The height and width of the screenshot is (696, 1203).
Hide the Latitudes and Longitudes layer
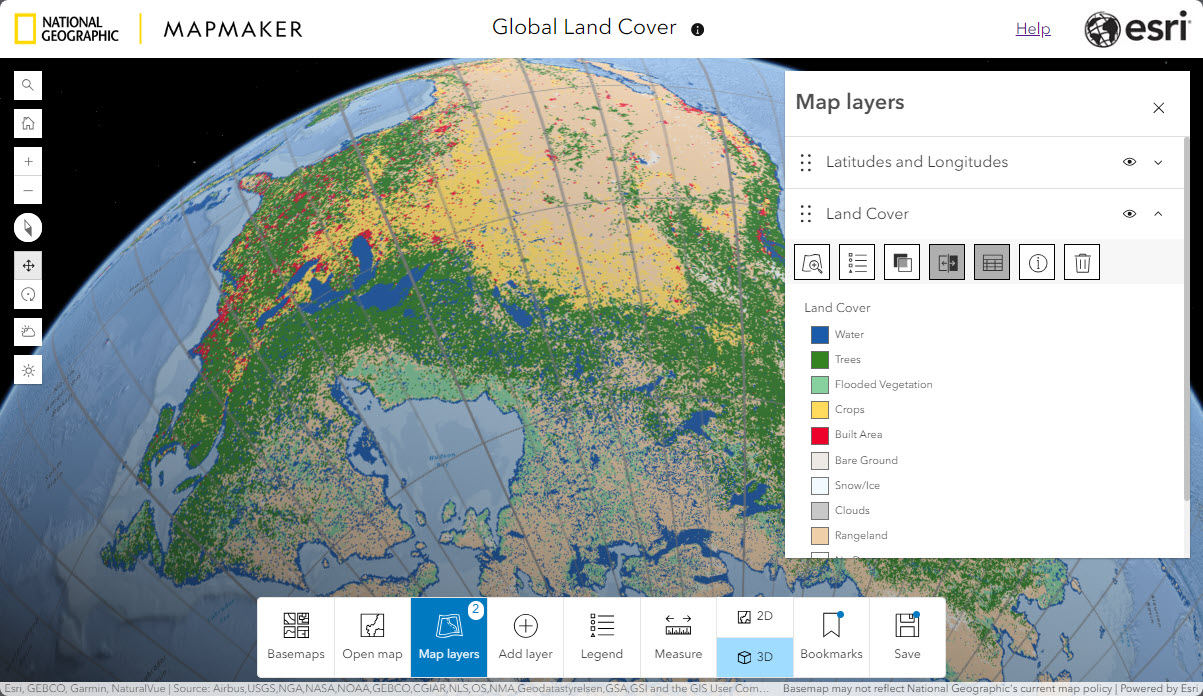1129,162
